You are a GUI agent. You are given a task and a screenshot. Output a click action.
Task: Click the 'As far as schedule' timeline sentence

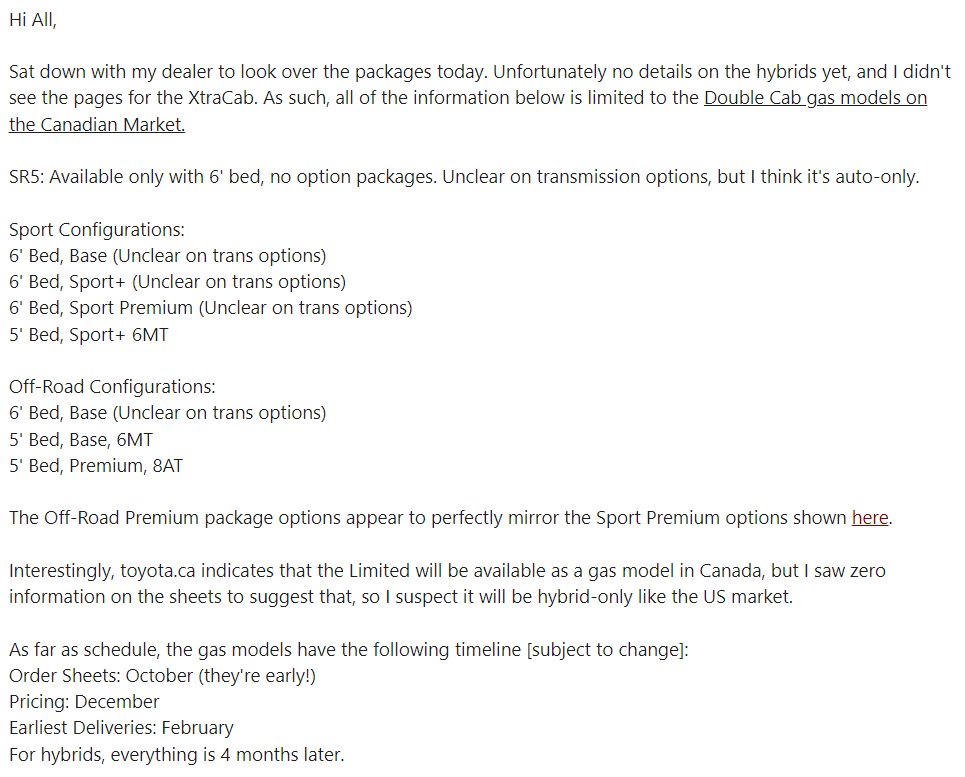348,650
